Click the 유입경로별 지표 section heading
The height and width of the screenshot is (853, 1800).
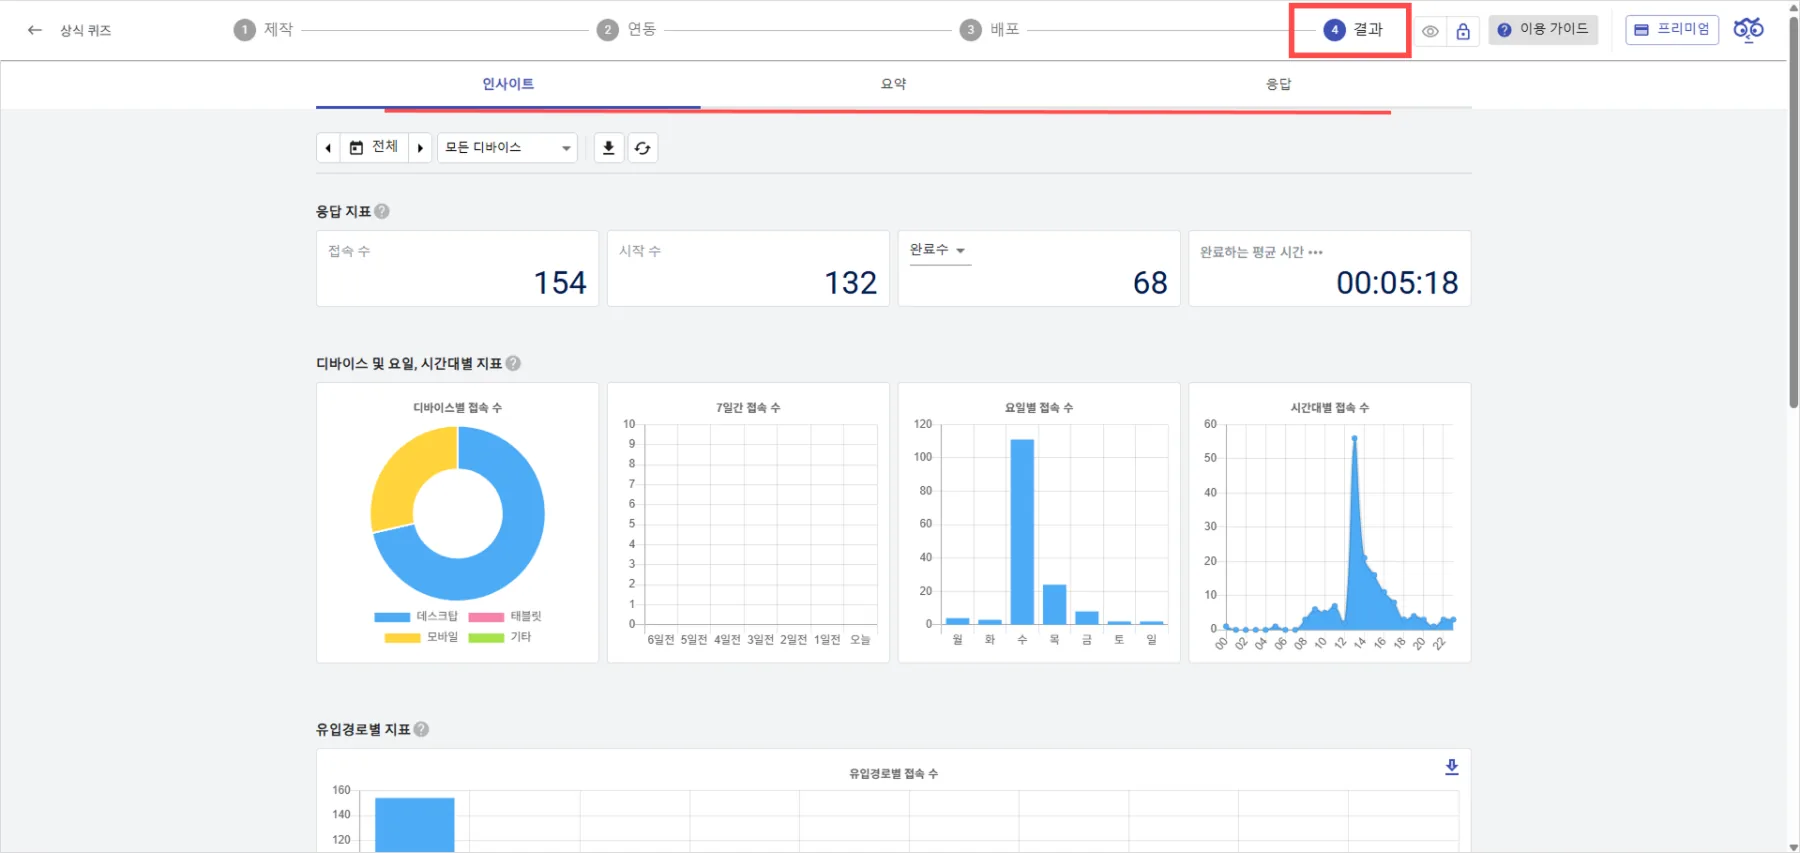pyautogui.click(x=363, y=729)
